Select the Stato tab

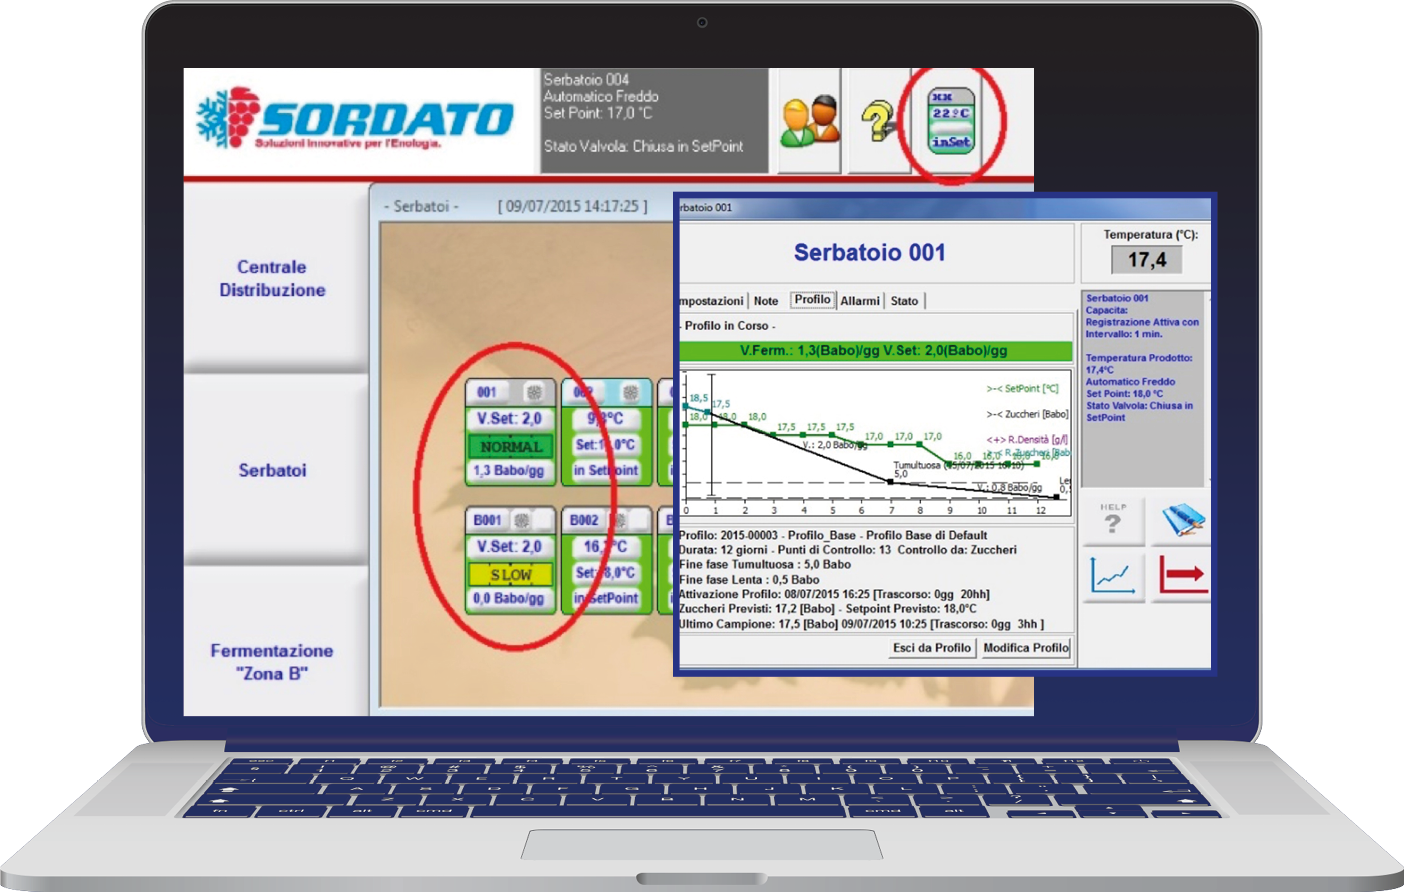tap(904, 301)
